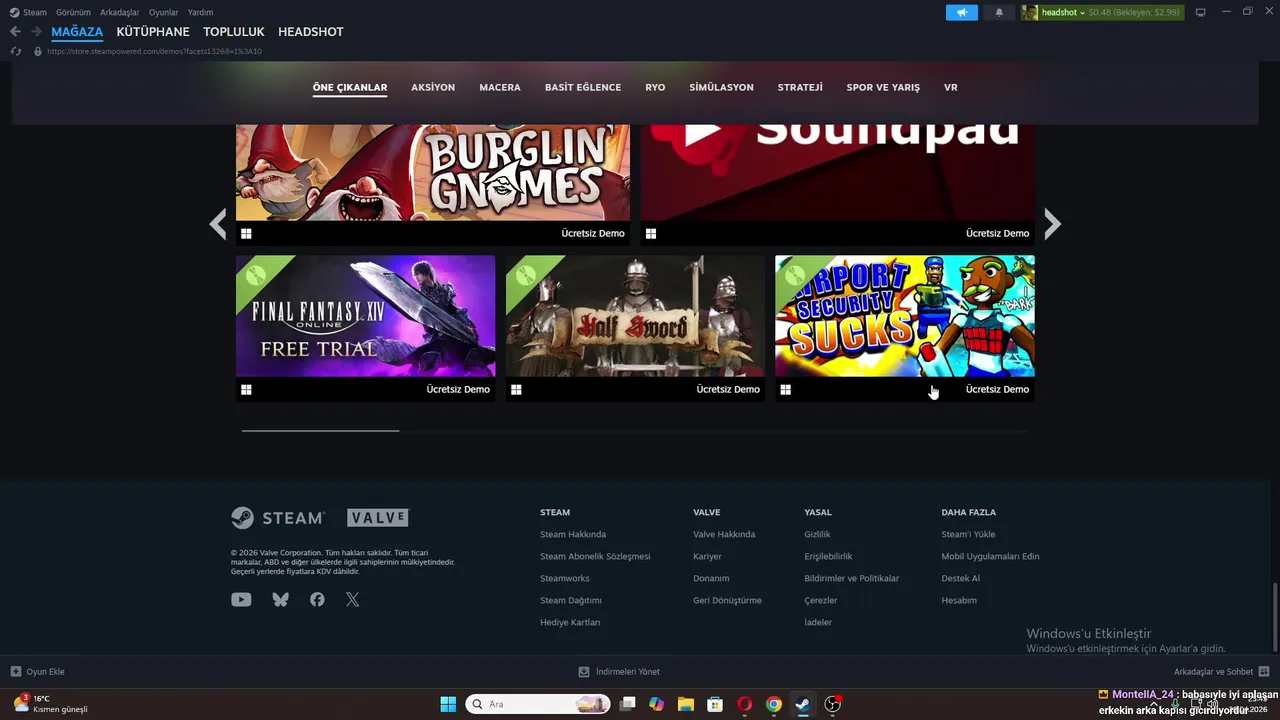Click the Valve logo in footer
1280x720 pixels.
(x=378, y=518)
